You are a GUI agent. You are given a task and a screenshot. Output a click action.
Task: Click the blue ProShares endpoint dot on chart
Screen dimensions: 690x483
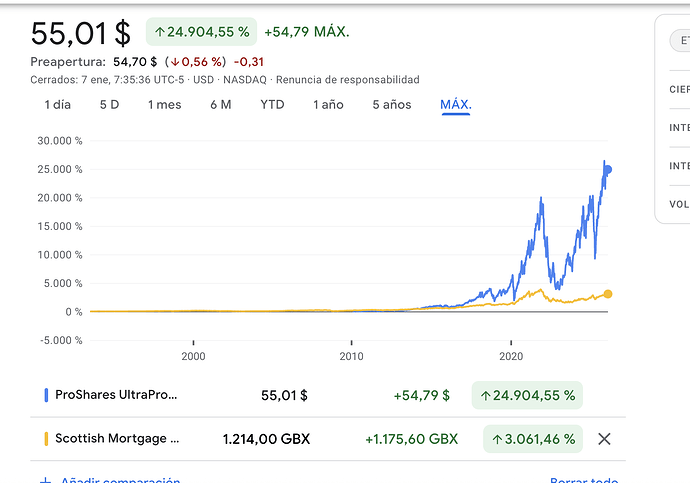click(x=607, y=170)
